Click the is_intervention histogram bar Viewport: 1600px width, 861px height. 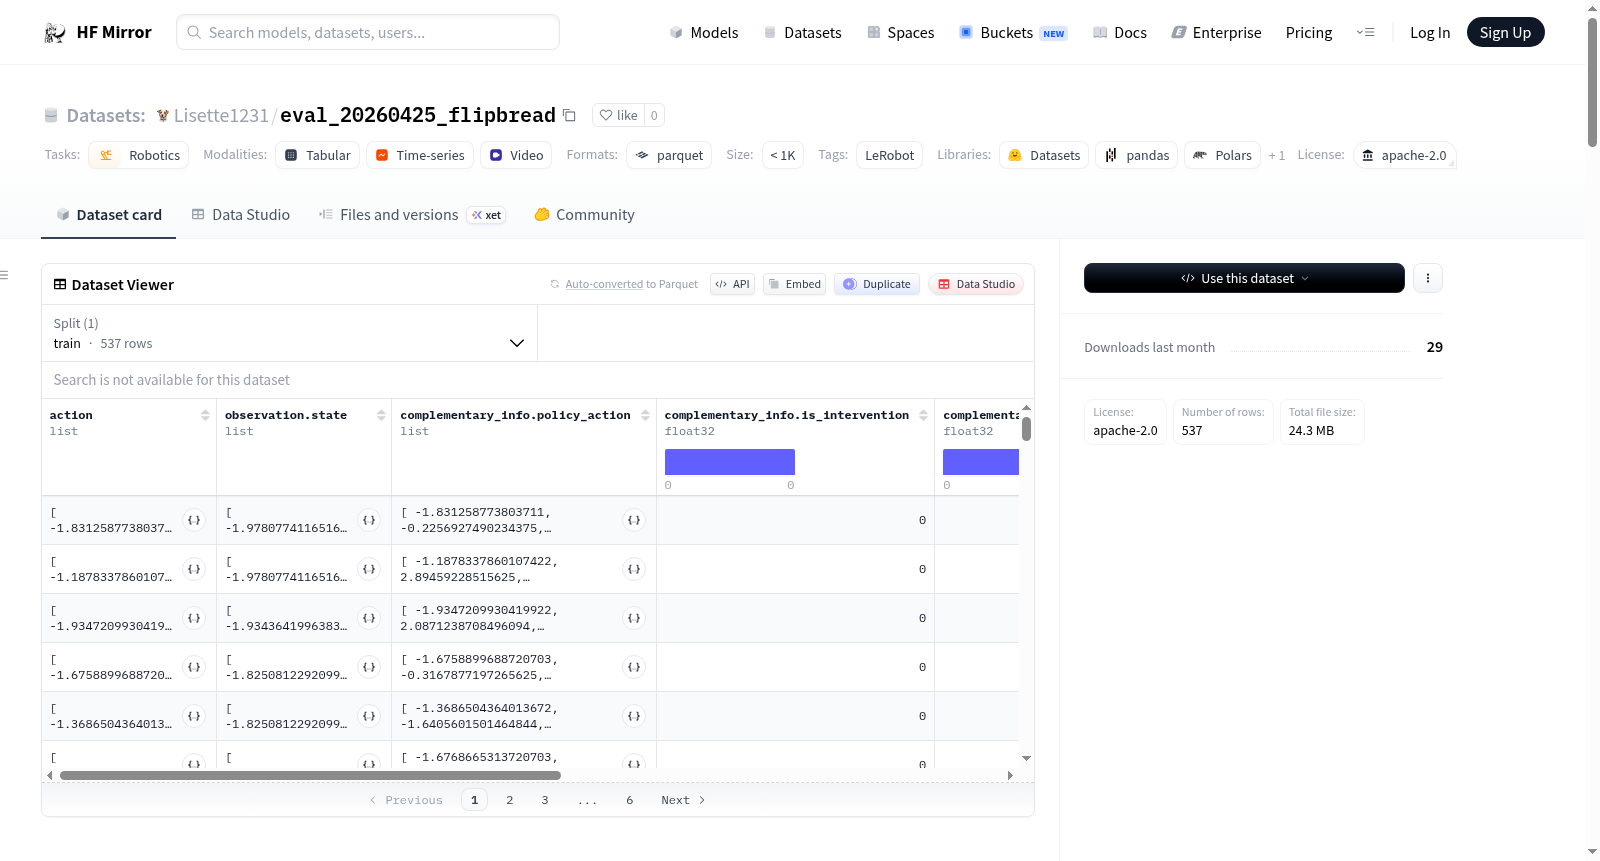click(730, 462)
